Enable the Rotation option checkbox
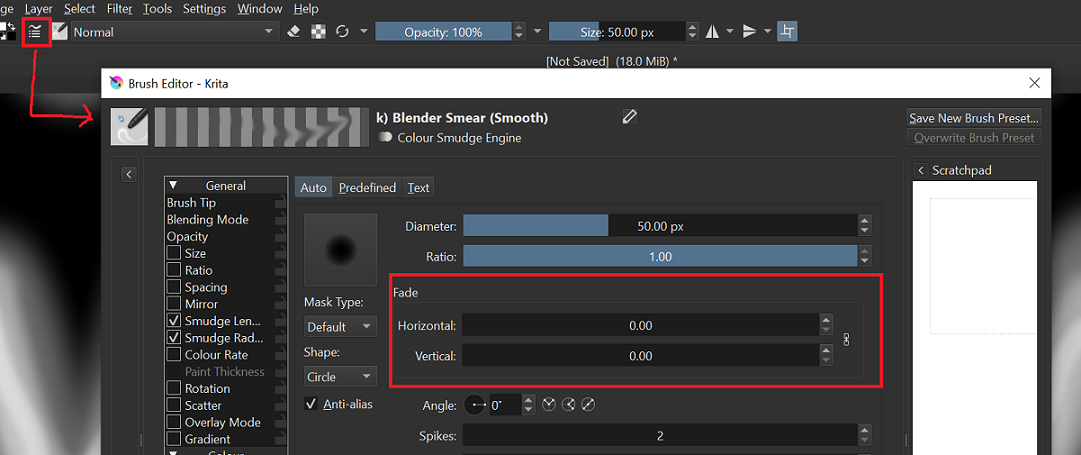The width and height of the screenshot is (1081, 455). point(174,388)
